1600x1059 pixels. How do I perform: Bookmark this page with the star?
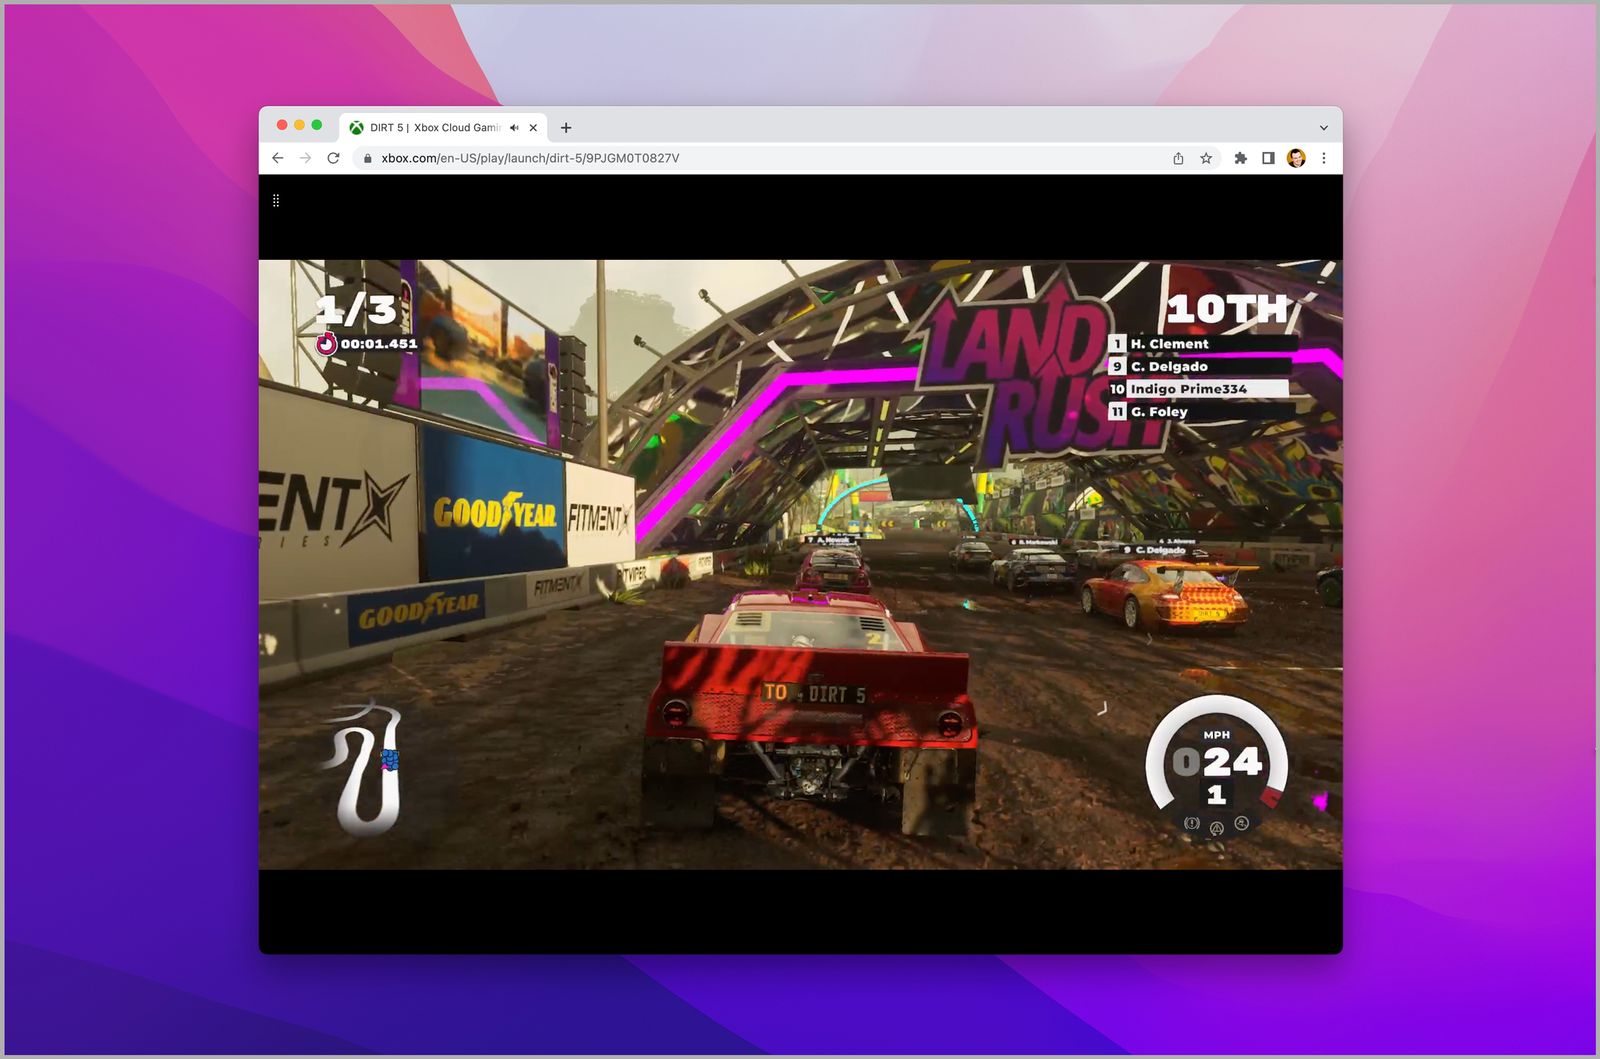(1207, 158)
